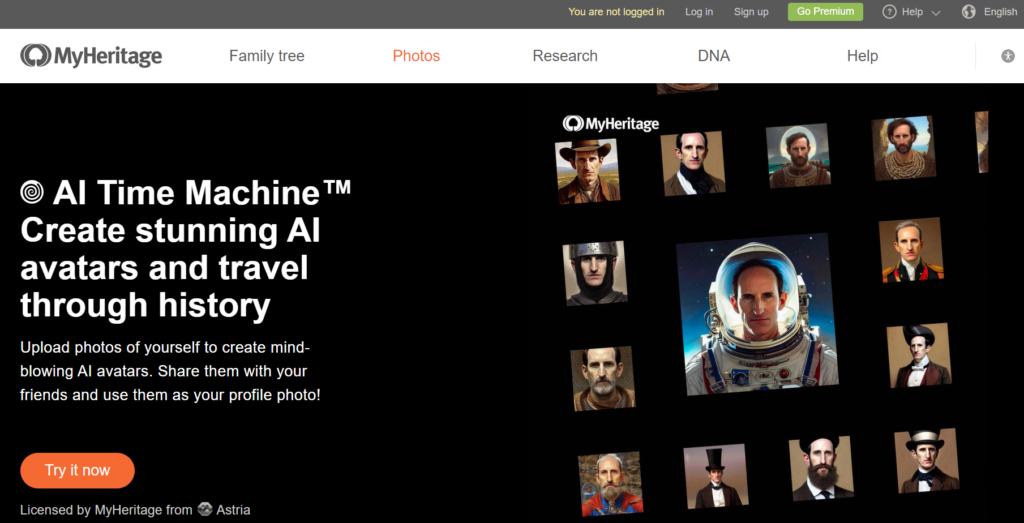1024x523 pixels.
Task: Click the AI Time Machine headline text
Action: tap(202, 192)
